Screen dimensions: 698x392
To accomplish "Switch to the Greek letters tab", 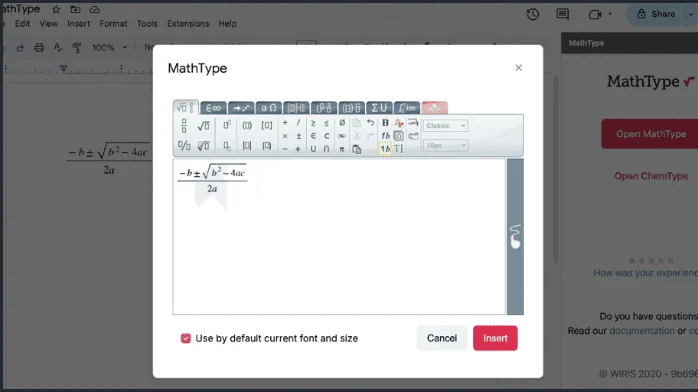I will point(268,108).
